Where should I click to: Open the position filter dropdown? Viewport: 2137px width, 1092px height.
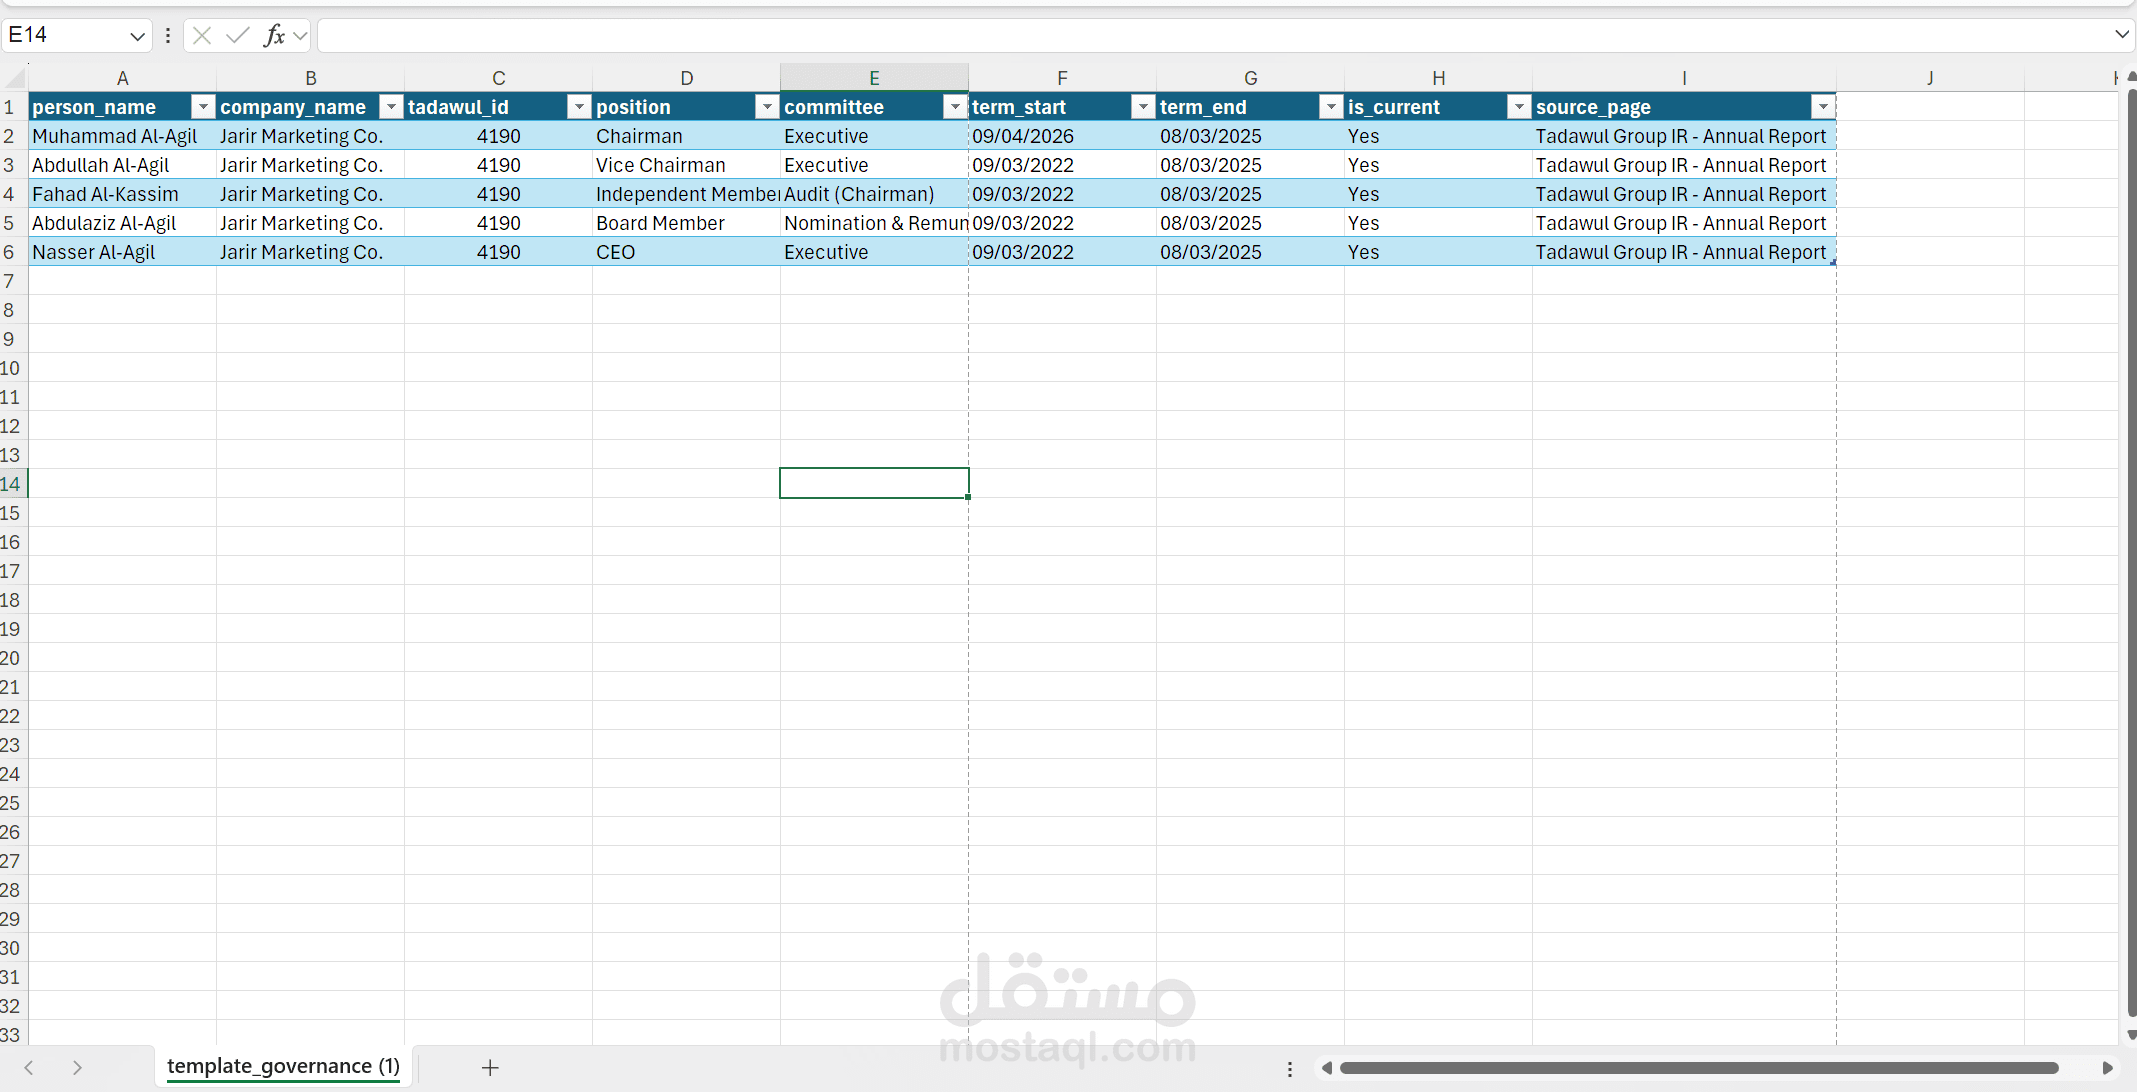[767, 107]
